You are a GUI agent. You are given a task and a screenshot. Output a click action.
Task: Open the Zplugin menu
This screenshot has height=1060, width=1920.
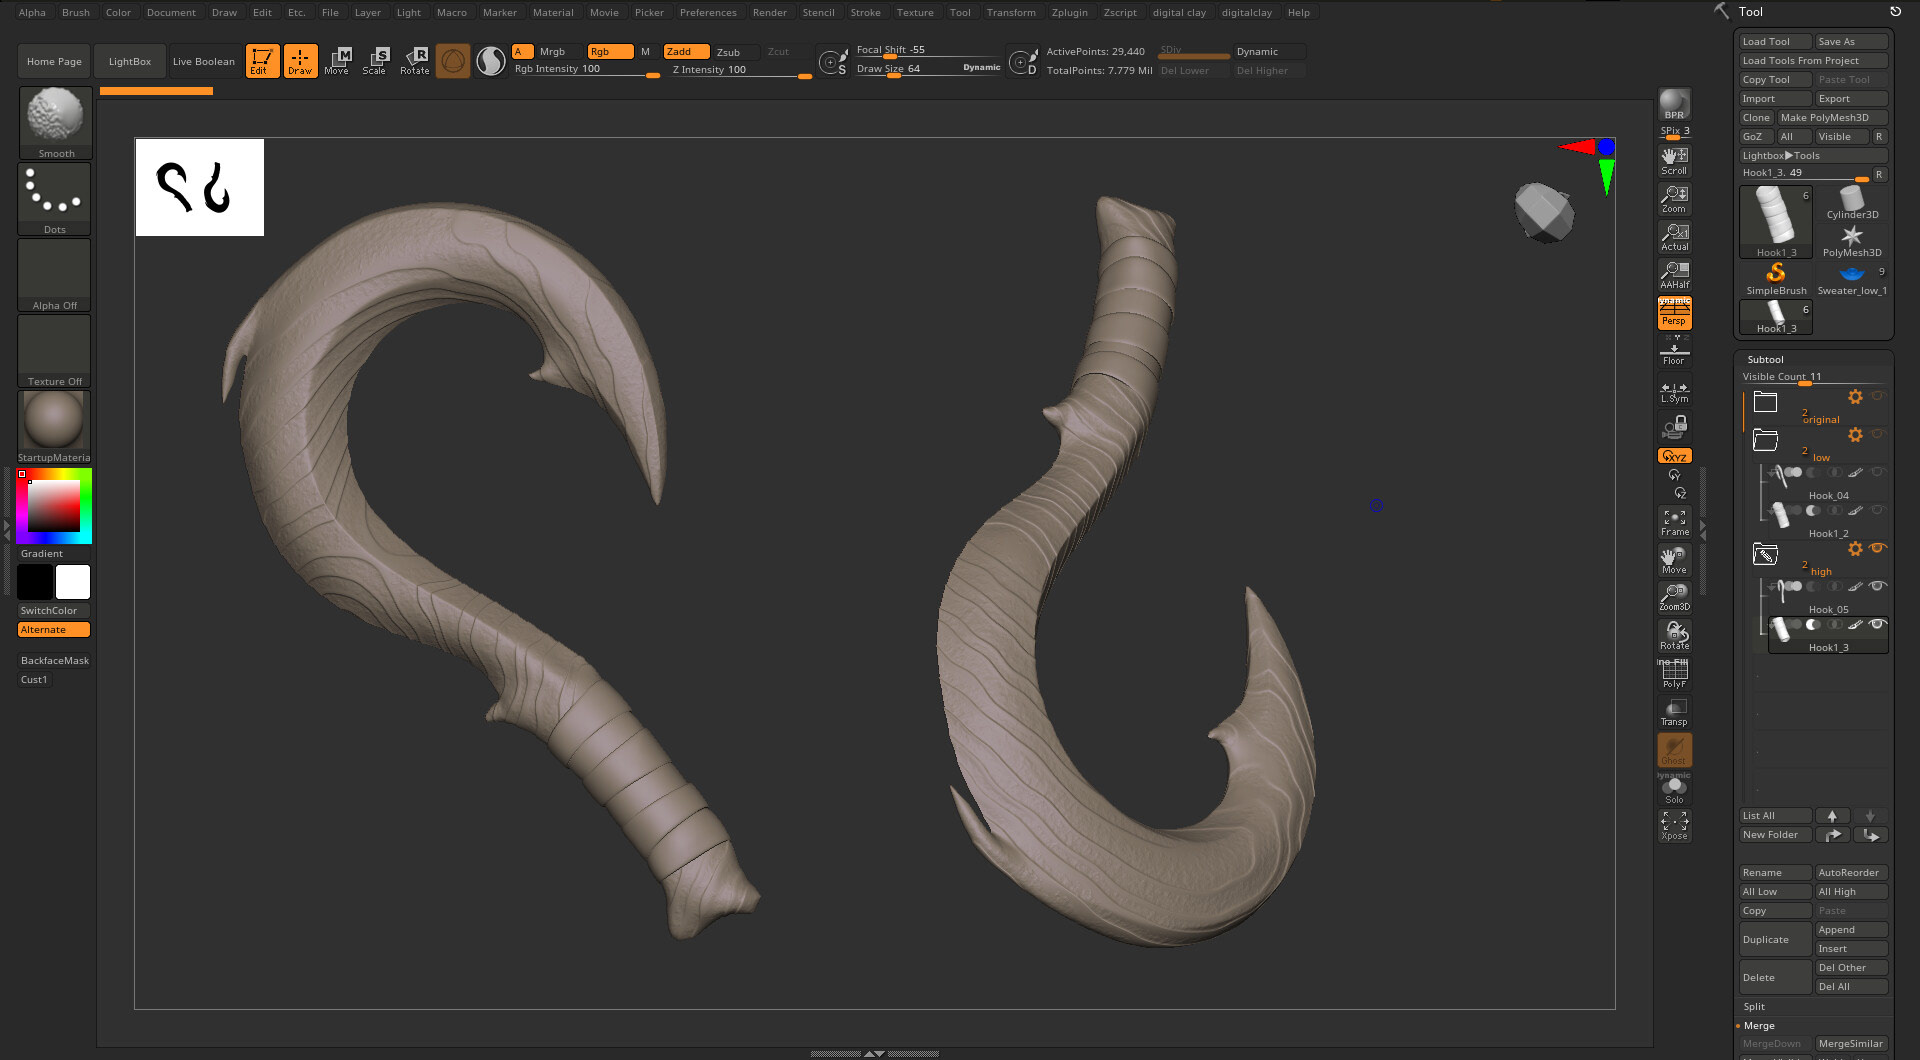click(x=1069, y=12)
